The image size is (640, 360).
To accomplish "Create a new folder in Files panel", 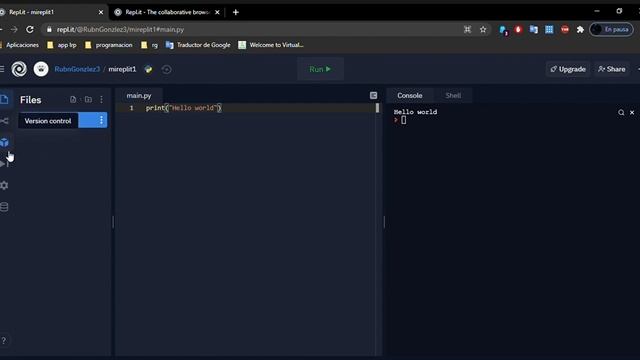I will [x=88, y=100].
